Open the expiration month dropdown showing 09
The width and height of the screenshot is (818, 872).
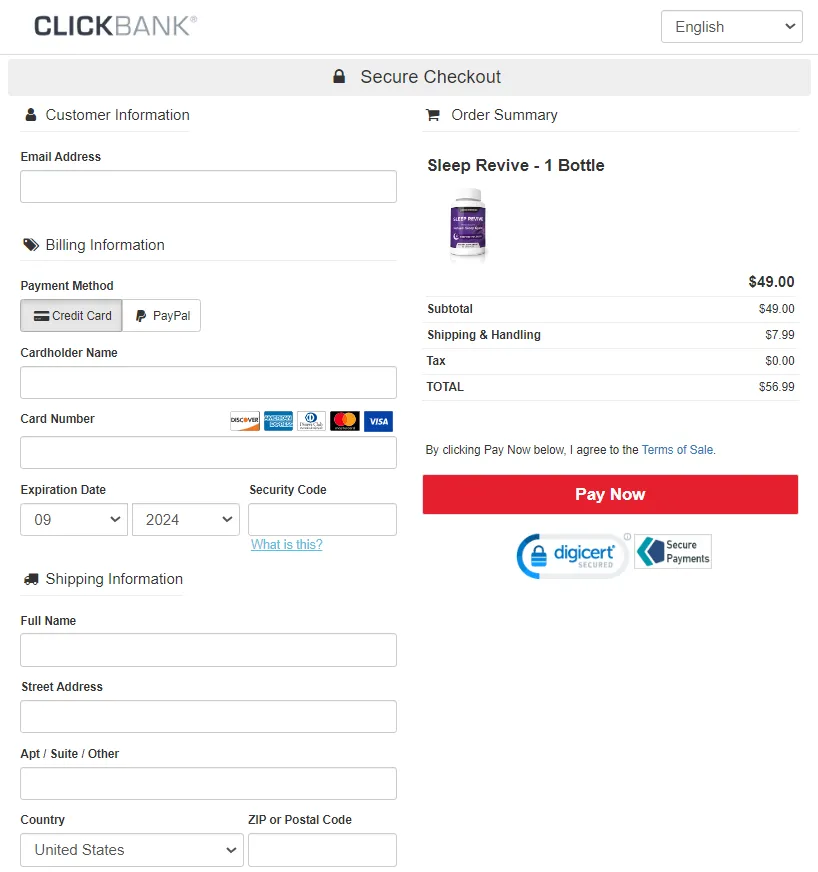(74, 519)
